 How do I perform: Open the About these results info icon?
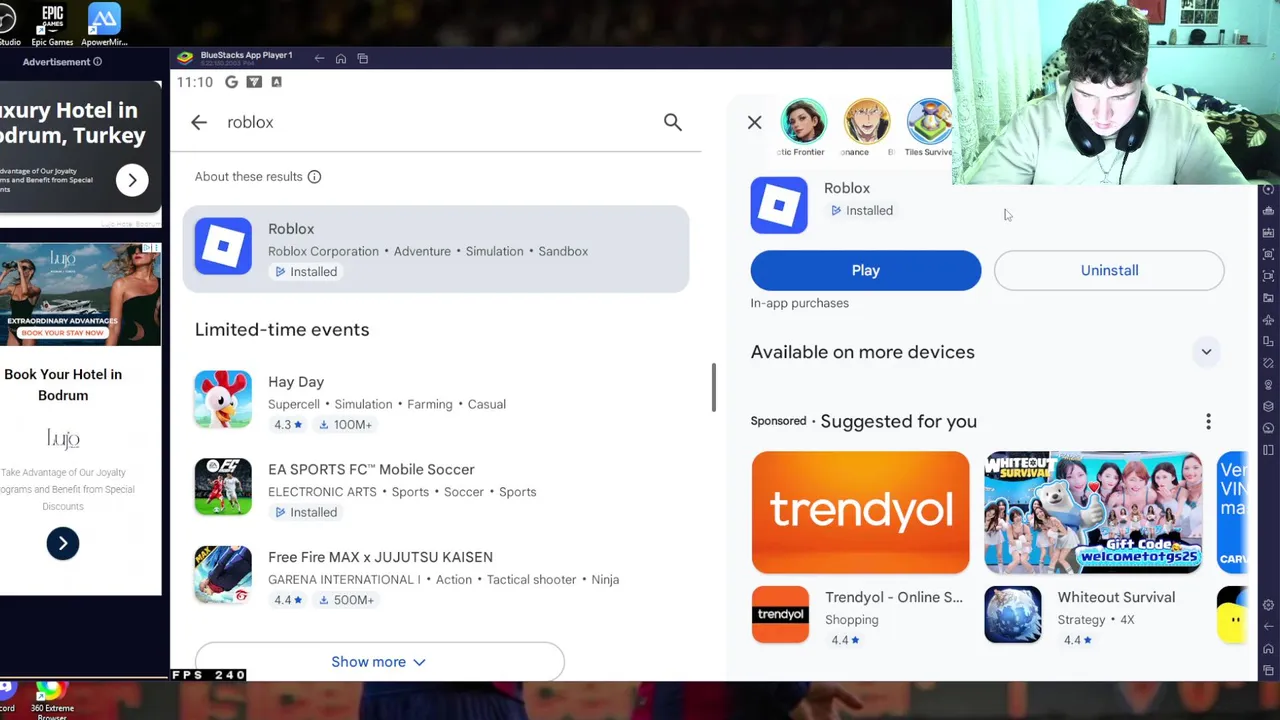click(314, 177)
